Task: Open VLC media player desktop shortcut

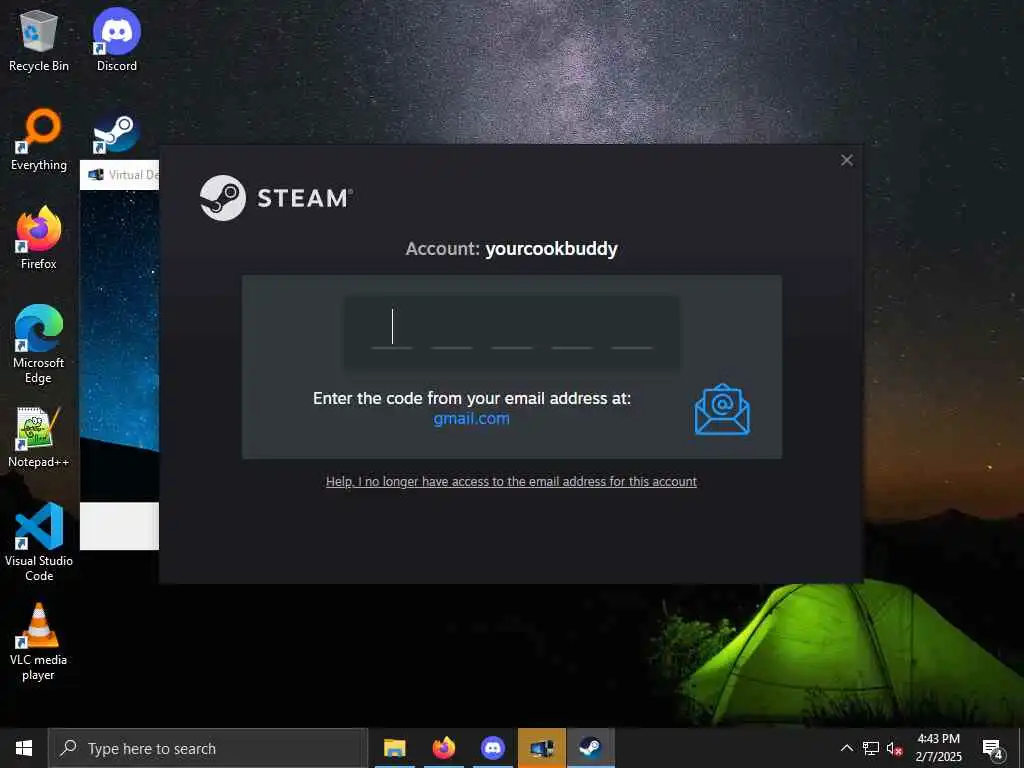Action: [x=39, y=641]
